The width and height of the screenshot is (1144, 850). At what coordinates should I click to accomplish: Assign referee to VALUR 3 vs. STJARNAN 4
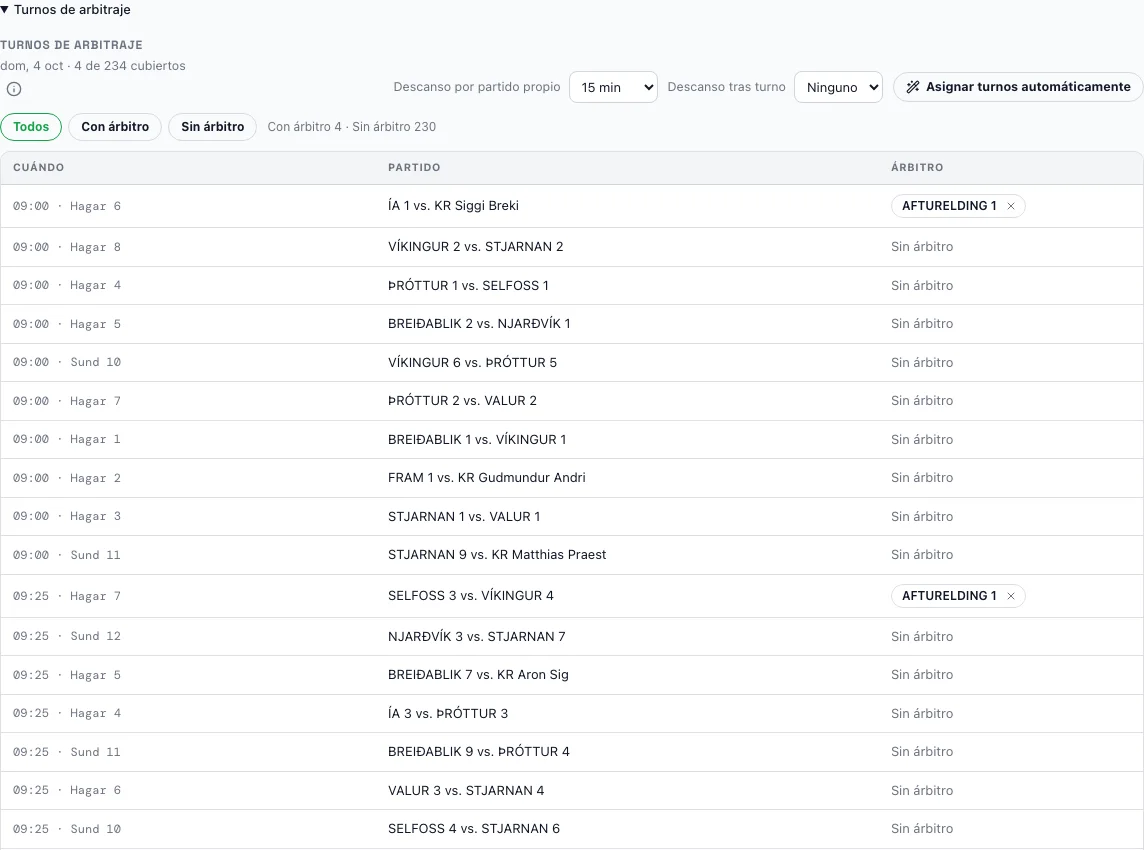tap(922, 790)
